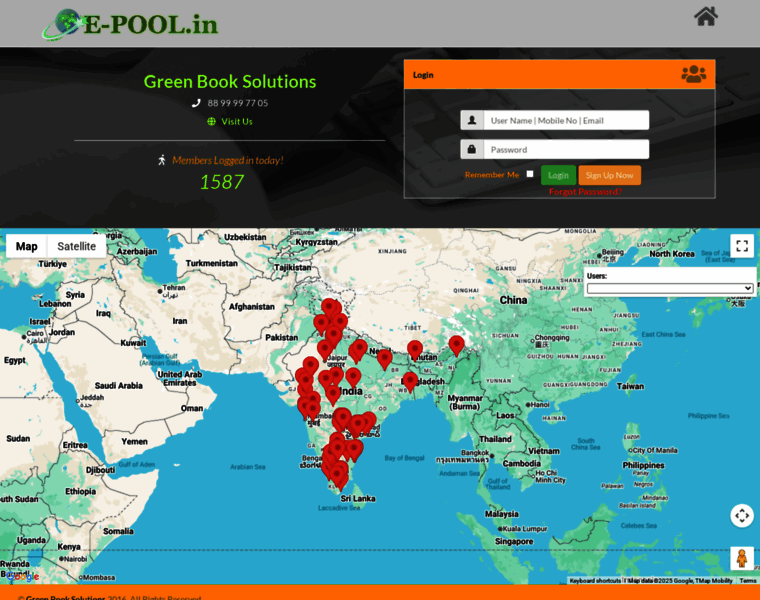Open the Visit Us link
The width and height of the screenshot is (760, 600).
point(237,121)
